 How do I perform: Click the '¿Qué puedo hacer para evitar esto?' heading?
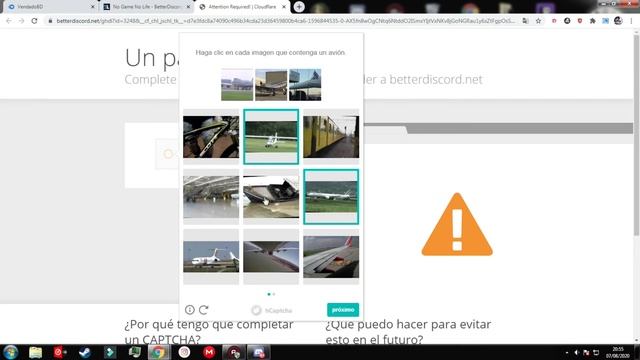pos(408,332)
